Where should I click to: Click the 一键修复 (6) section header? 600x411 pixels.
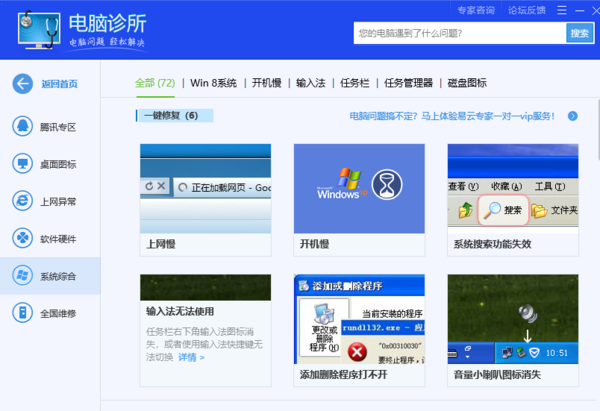(x=174, y=116)
